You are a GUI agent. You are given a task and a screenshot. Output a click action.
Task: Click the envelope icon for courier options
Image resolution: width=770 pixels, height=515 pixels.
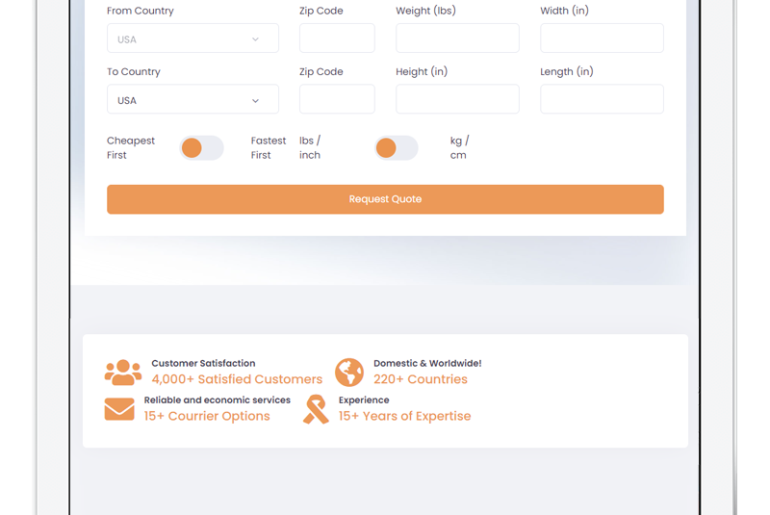pos(119,409)
